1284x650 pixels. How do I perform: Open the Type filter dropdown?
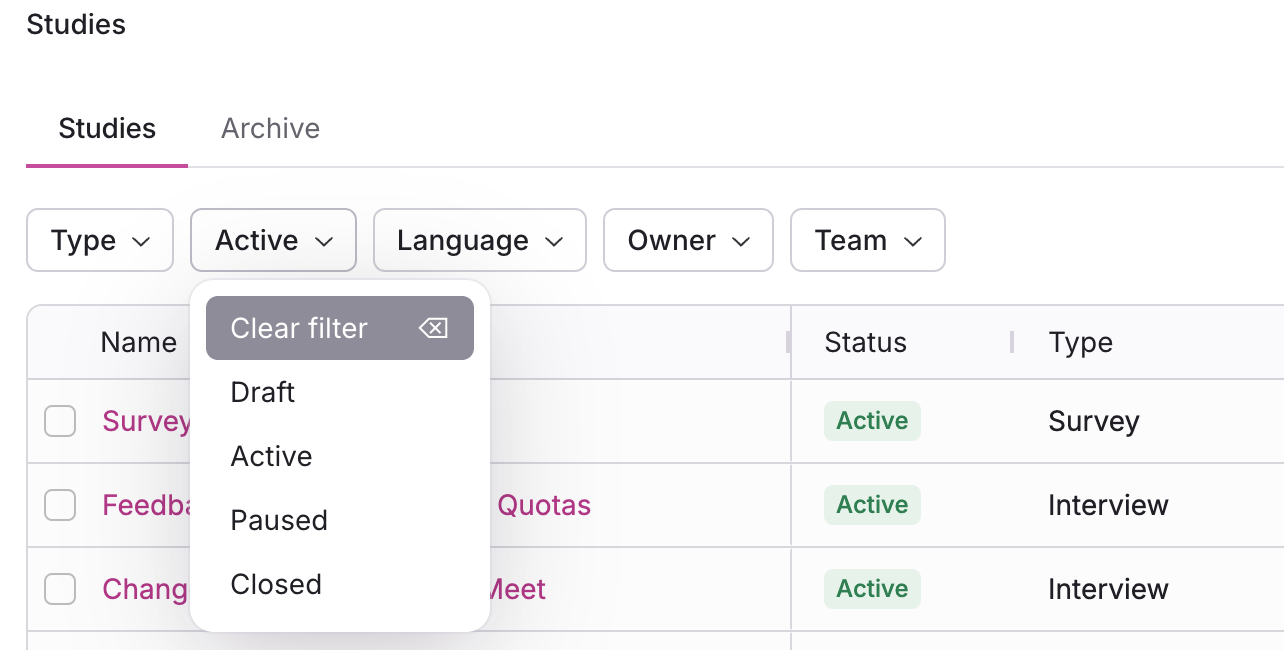point(100,240)
